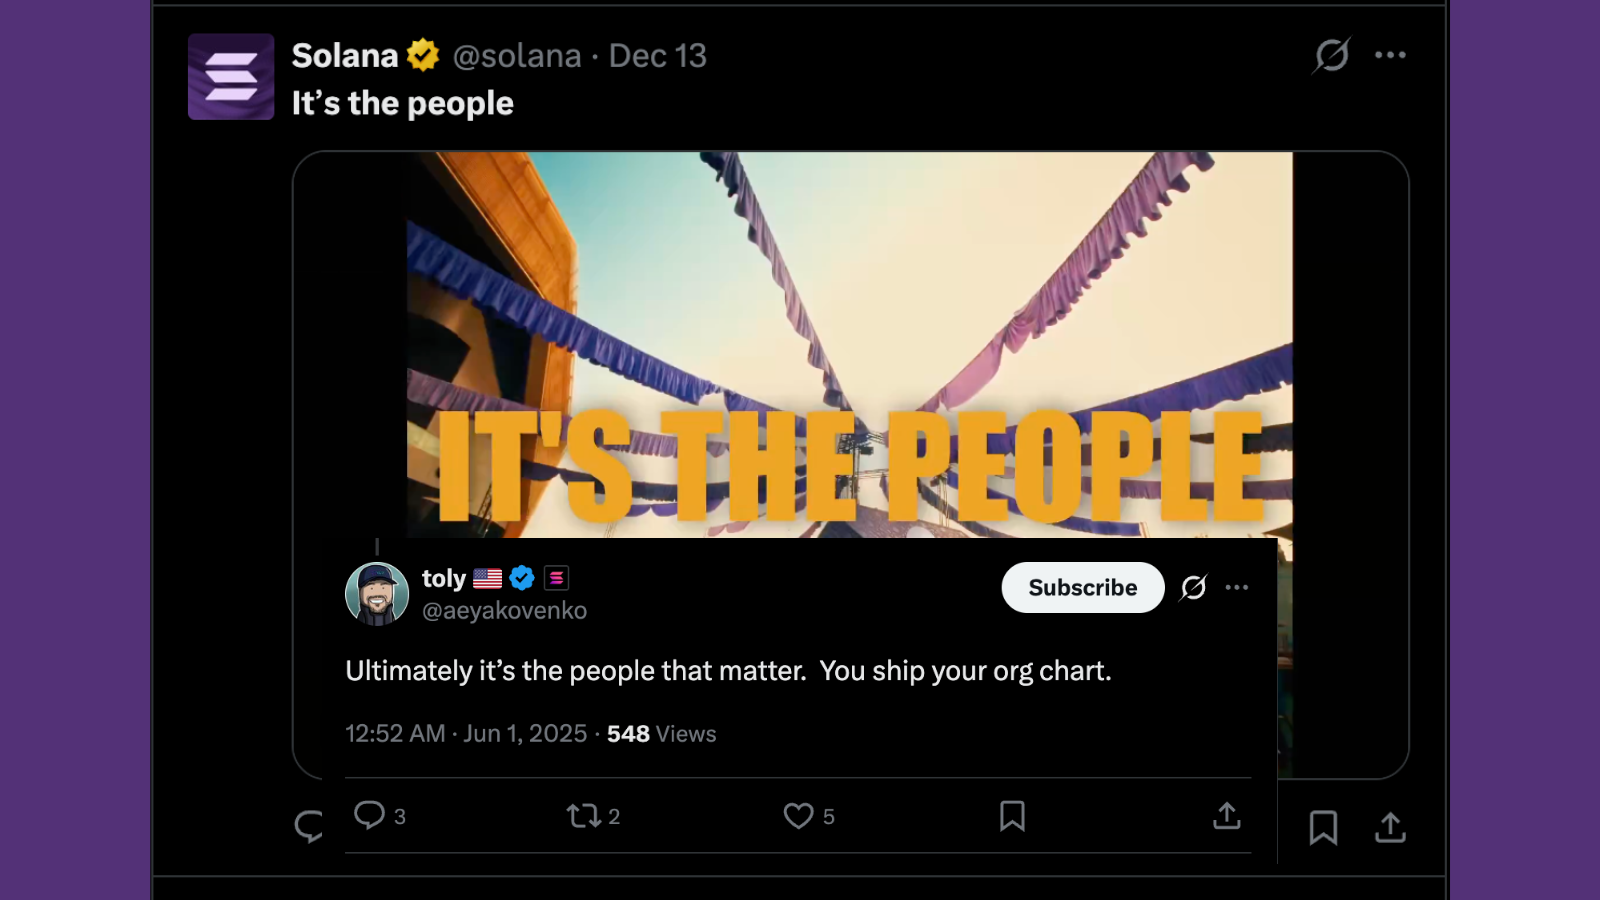
Task: Share toly's tweet with the upload icon
Action: [x=1227, y=817]
